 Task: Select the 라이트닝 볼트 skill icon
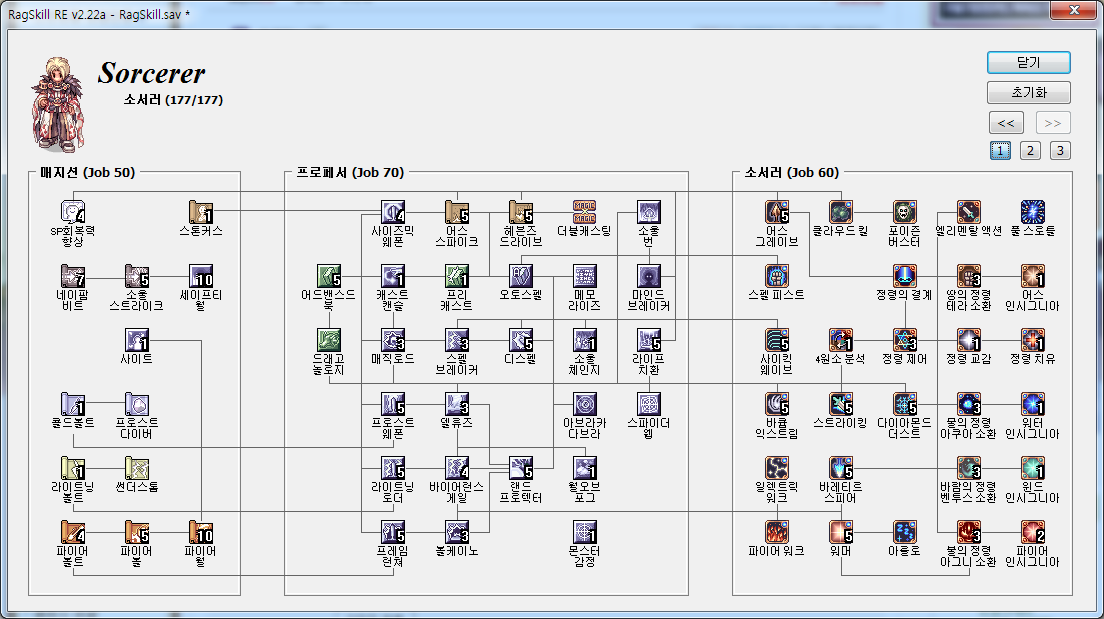(73, 468)
